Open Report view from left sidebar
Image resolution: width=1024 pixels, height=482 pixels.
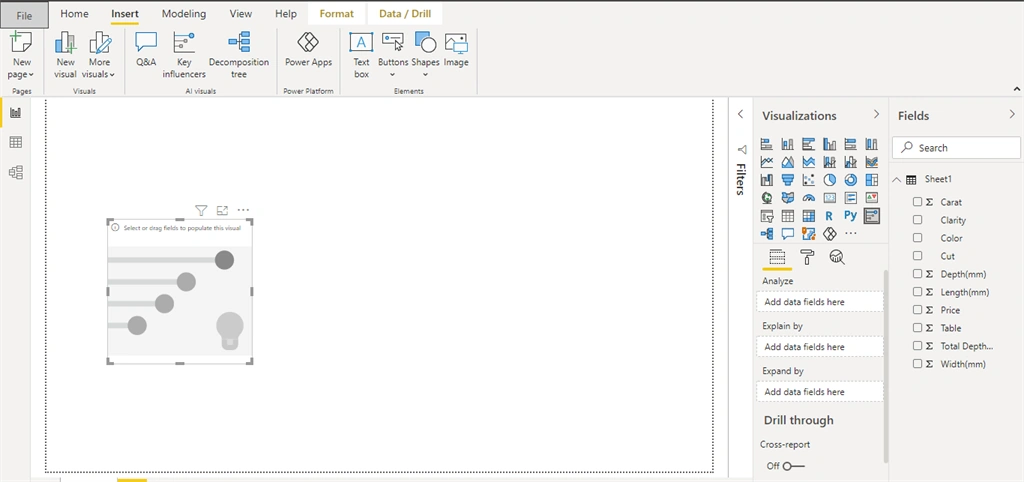point(16,113)
